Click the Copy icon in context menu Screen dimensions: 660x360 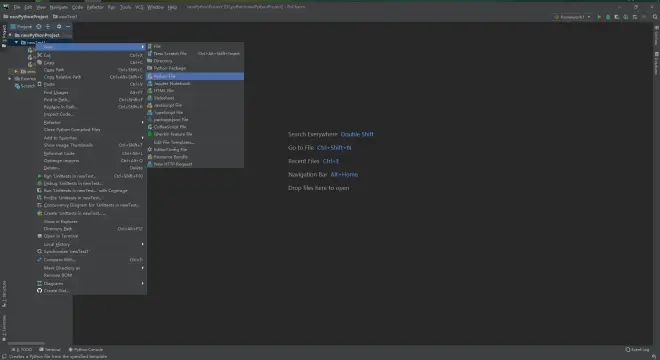pyautogui.click(x=40, y=62)
